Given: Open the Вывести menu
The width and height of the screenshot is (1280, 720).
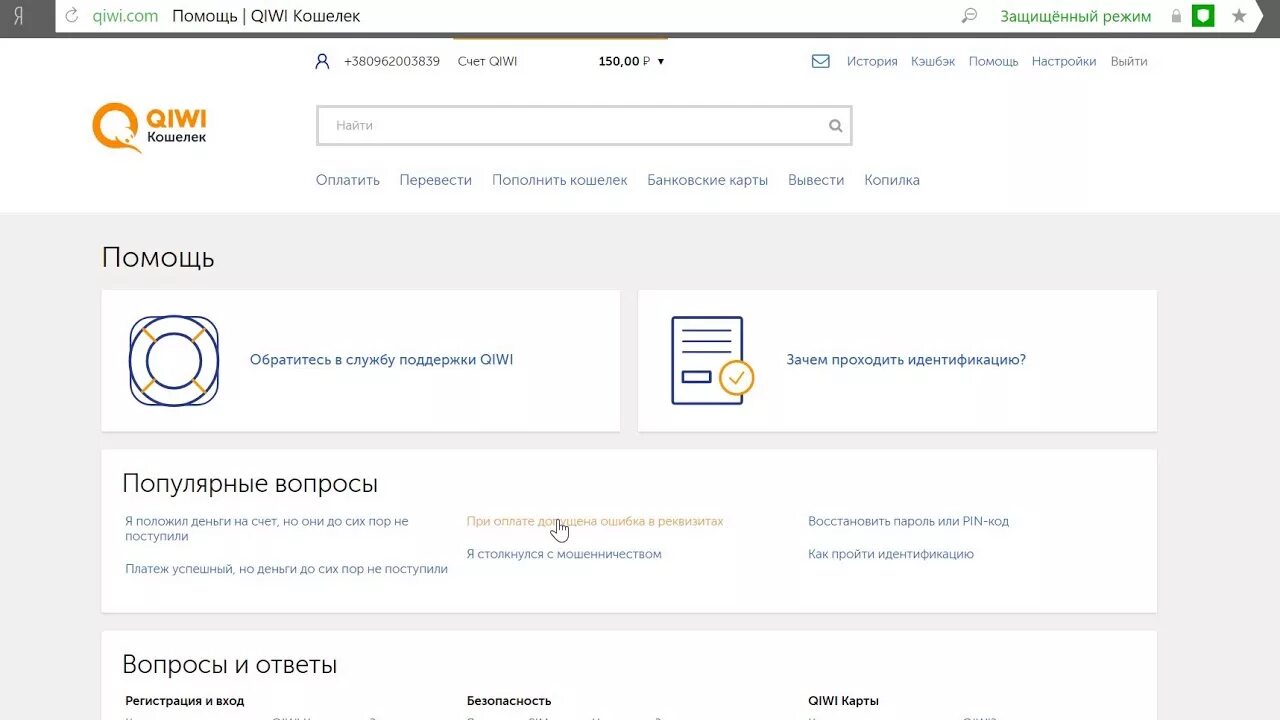Looking at the screenshot, I should (816, 180).
